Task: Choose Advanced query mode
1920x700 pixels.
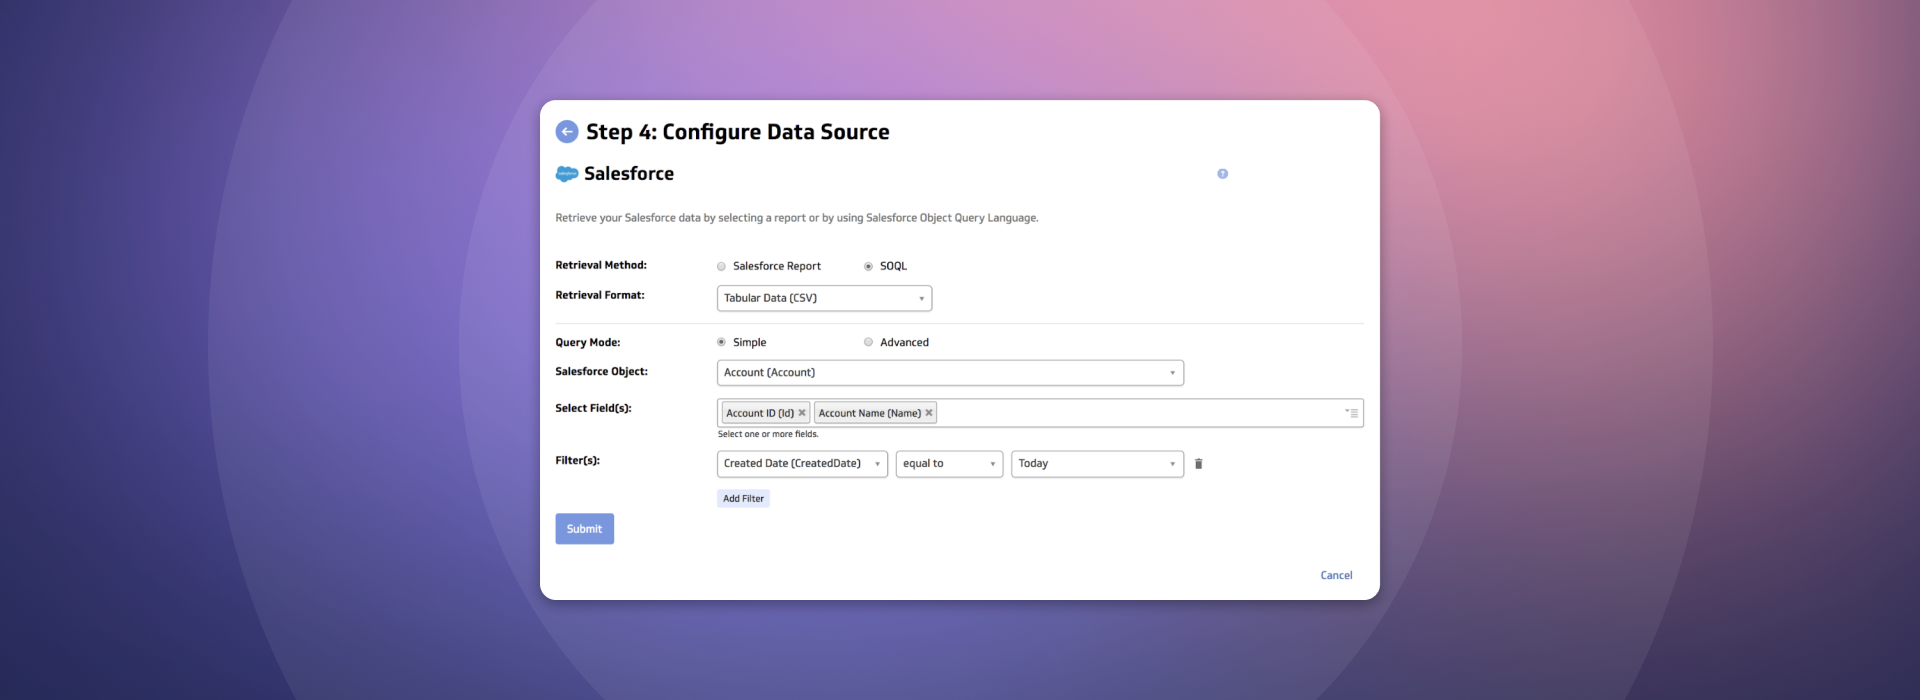Action: 868,342
